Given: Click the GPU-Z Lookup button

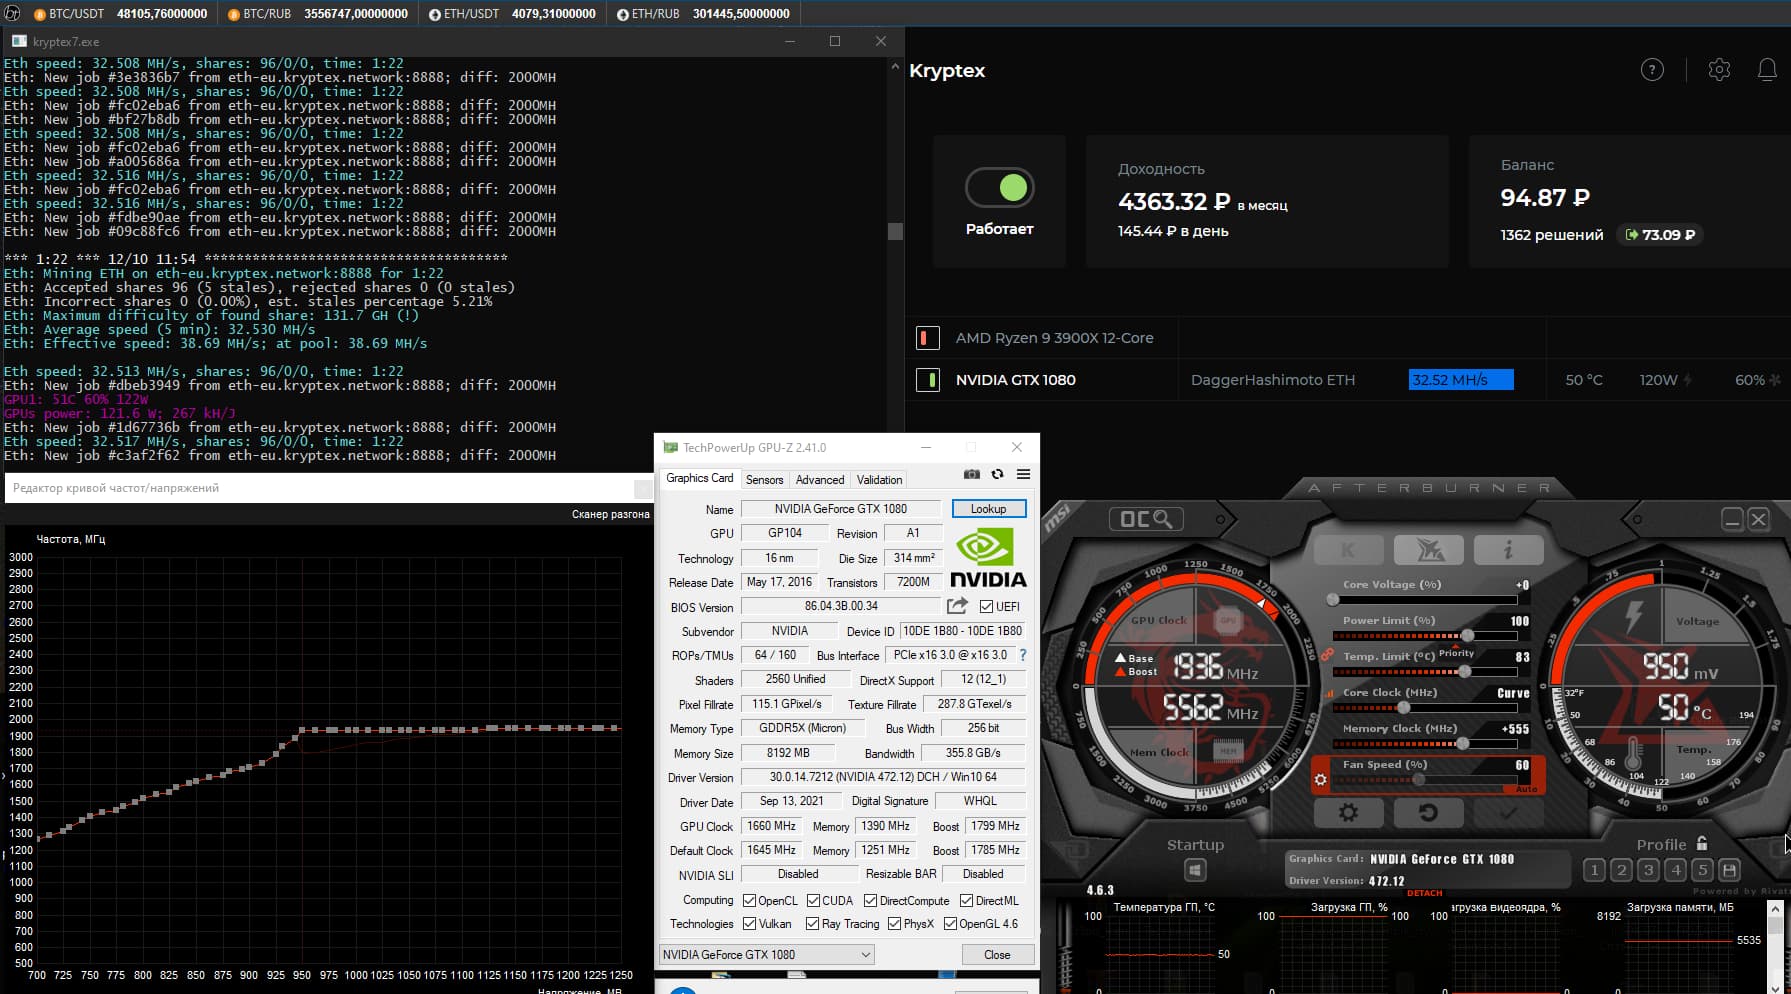Looking at the screenshot, I should tap(988, 508).
